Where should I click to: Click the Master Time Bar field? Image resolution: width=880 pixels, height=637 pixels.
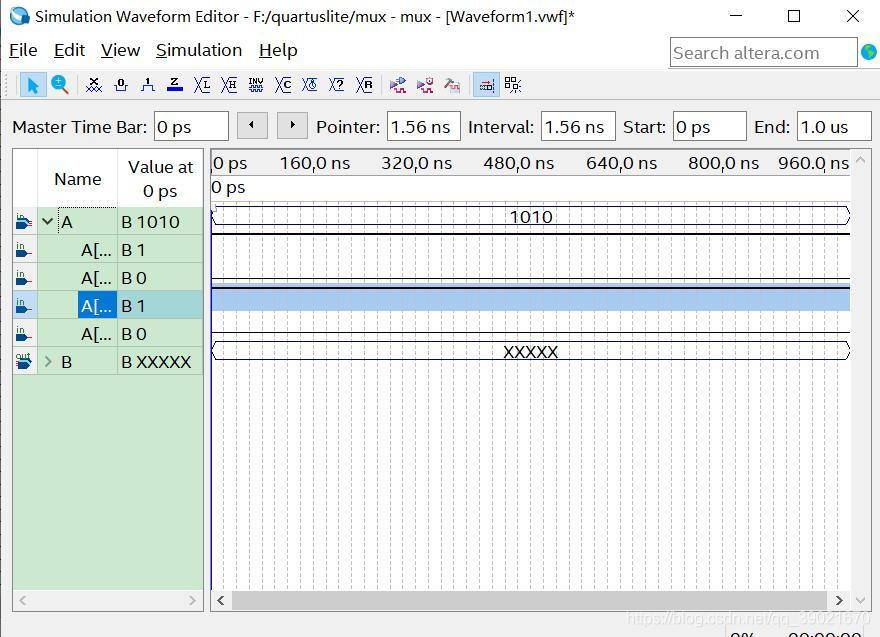click(191, 126)
